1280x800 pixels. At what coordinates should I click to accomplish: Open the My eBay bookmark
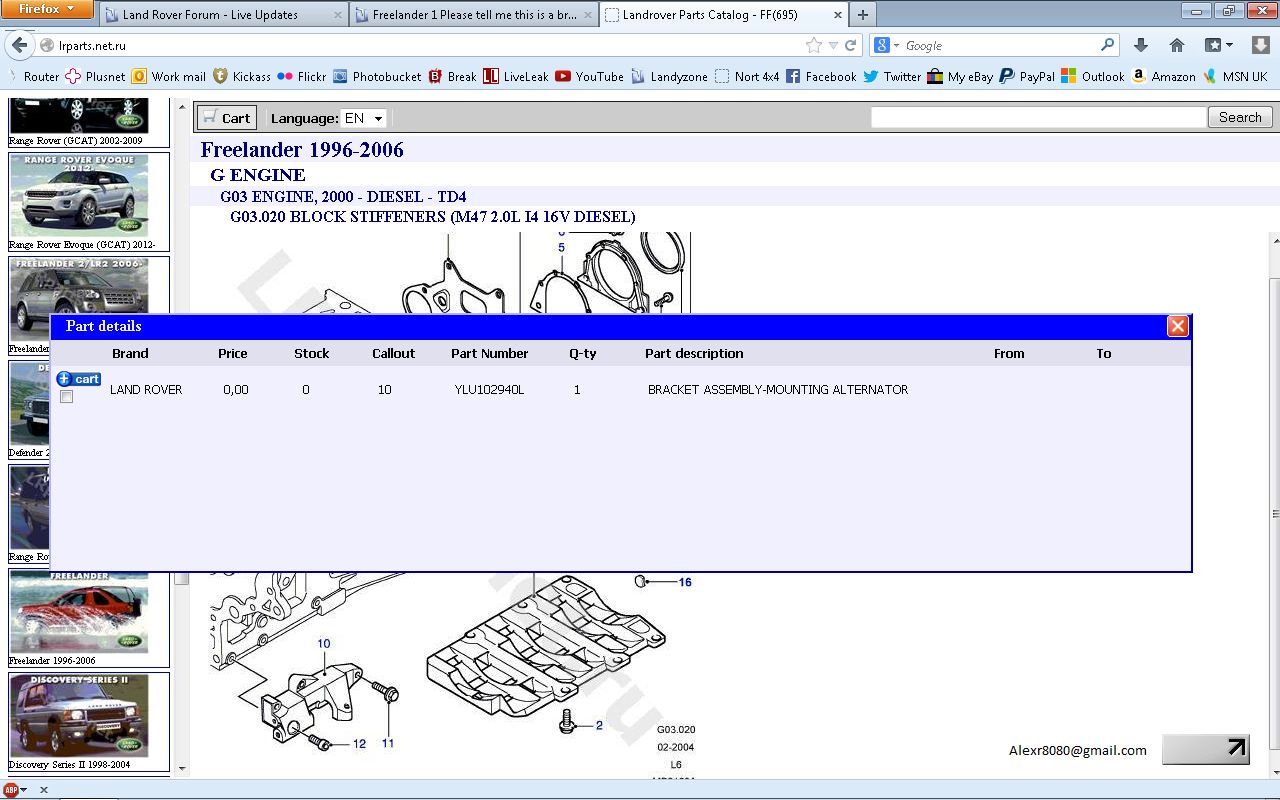tap(960, 76)
